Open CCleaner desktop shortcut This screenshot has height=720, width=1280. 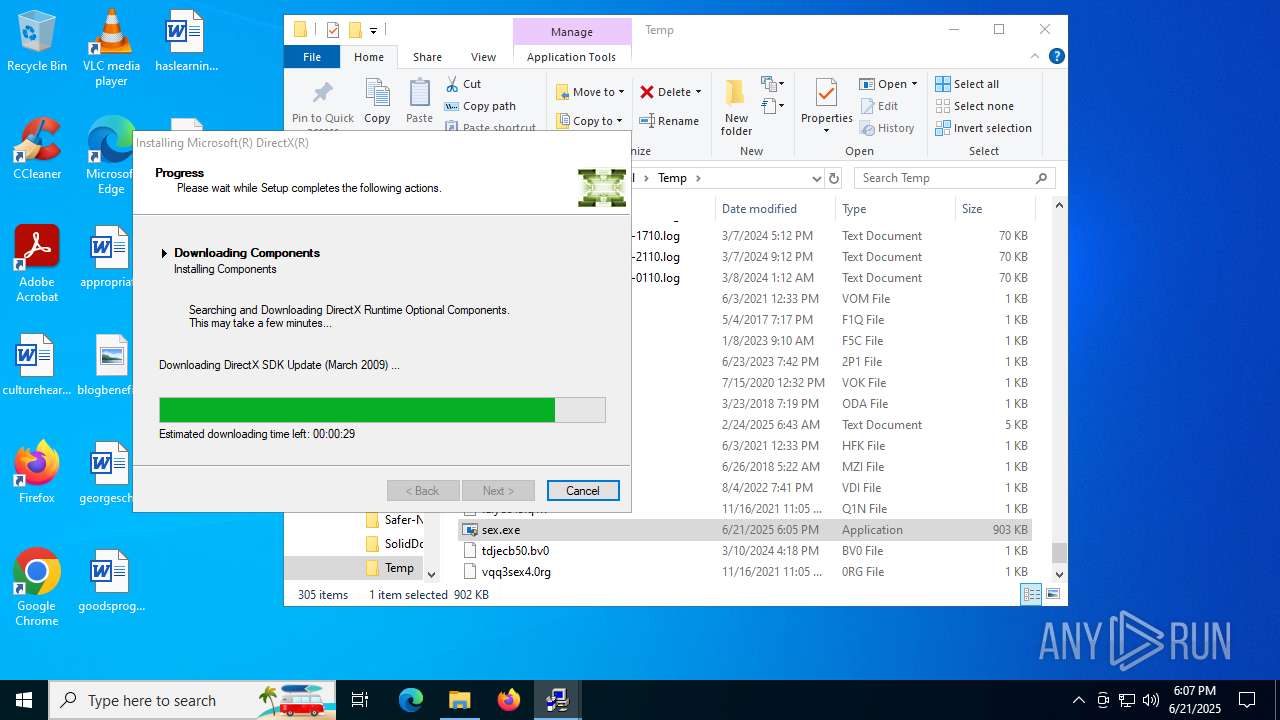click(37, 149)
